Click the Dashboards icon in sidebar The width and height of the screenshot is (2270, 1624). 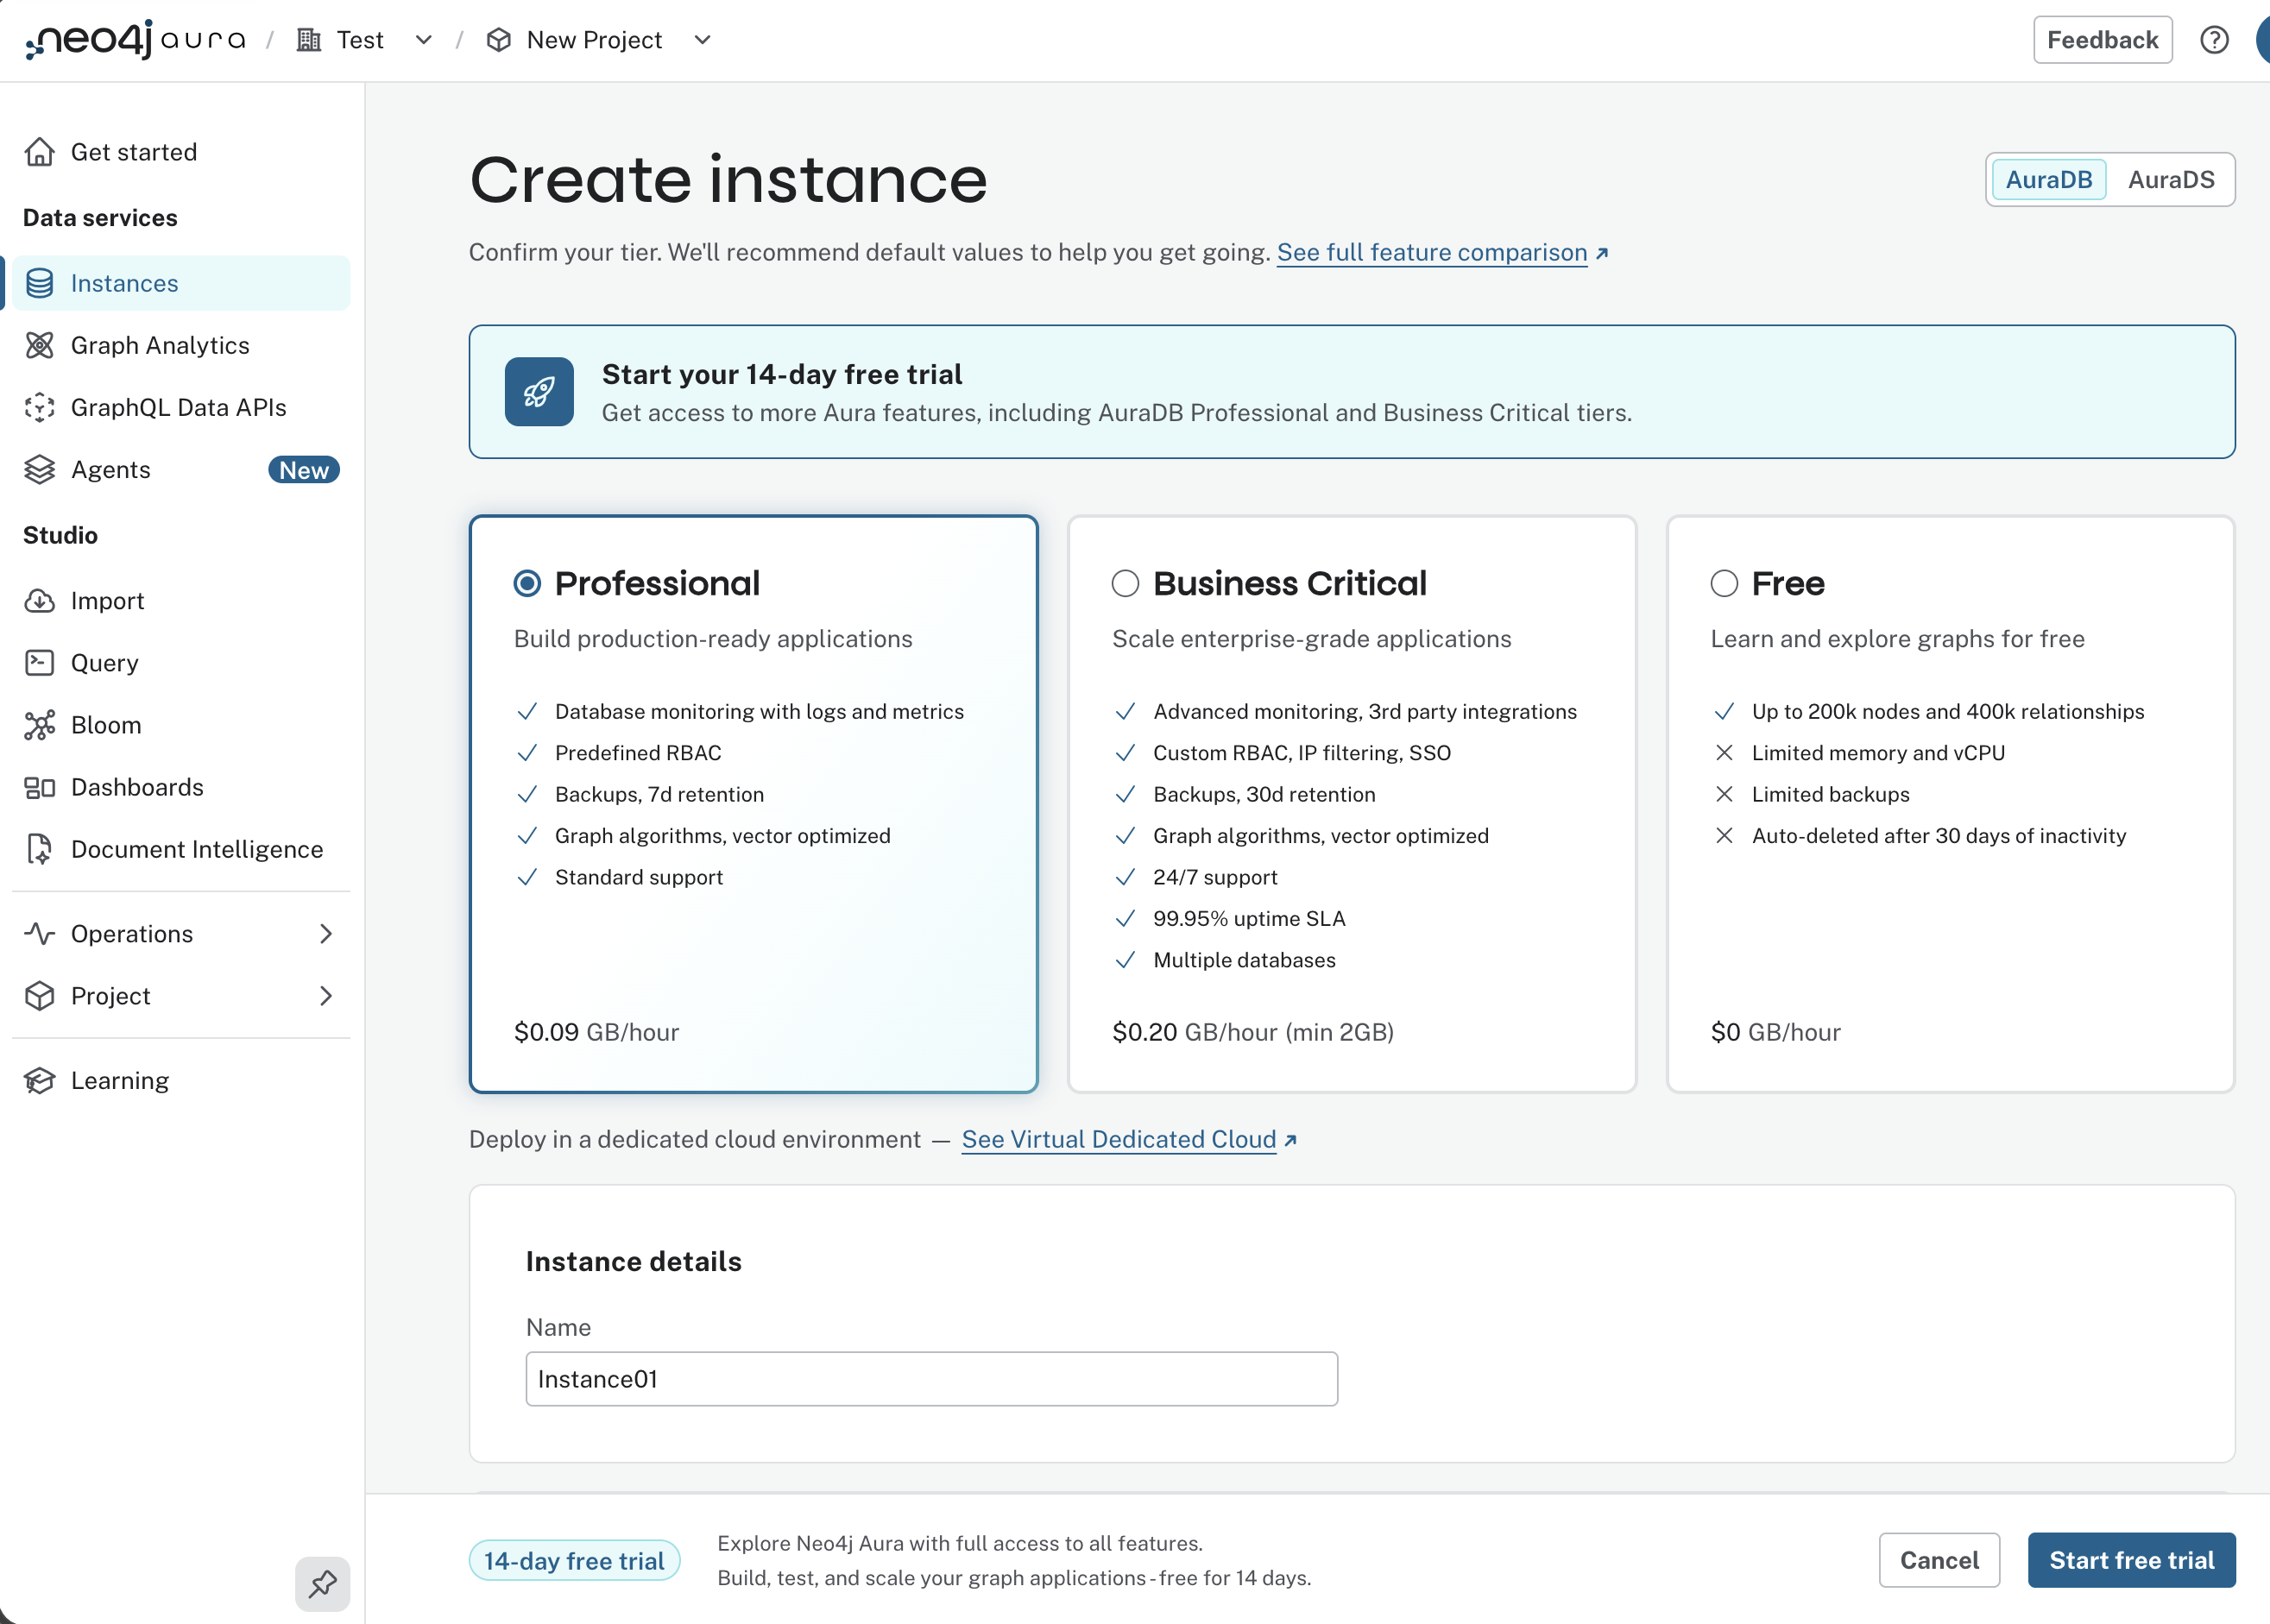pyautogui.click(x=40, y=787)
